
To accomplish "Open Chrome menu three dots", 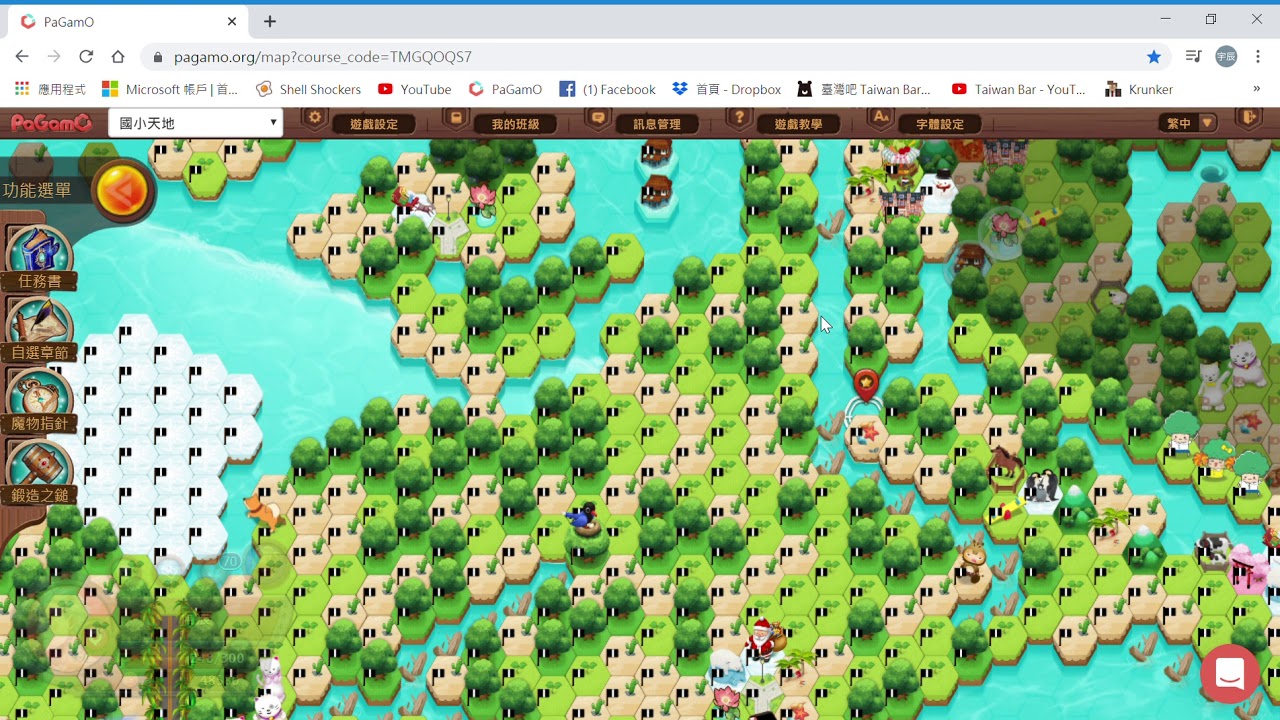I will point(1258,57).
